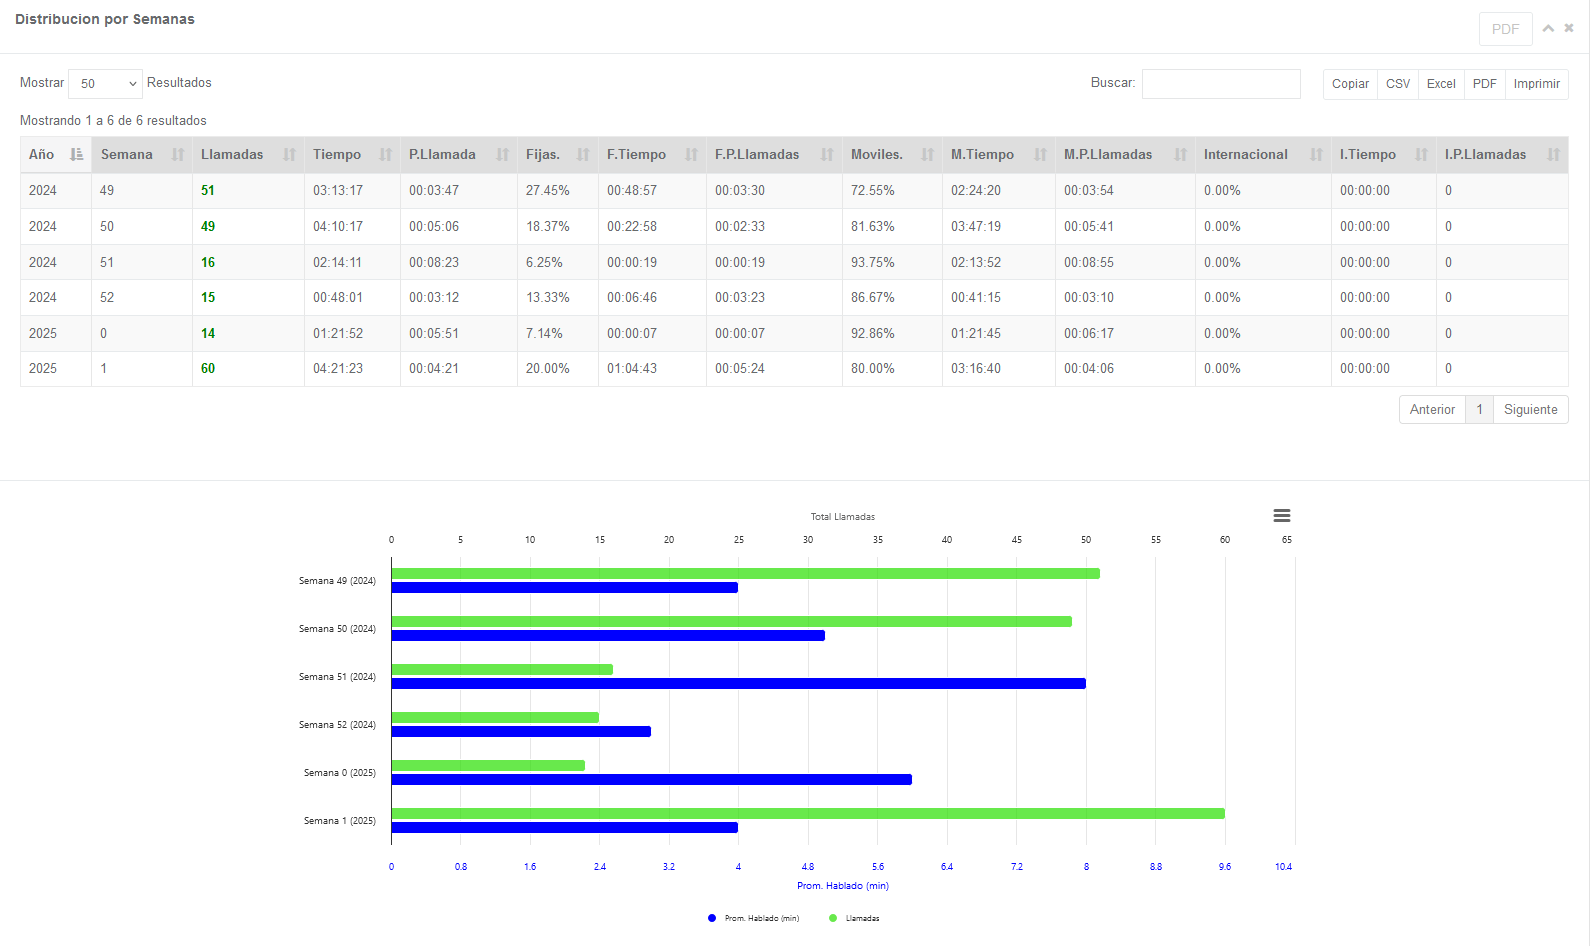Sort by Internacional column arrows

coord(1316,155)
